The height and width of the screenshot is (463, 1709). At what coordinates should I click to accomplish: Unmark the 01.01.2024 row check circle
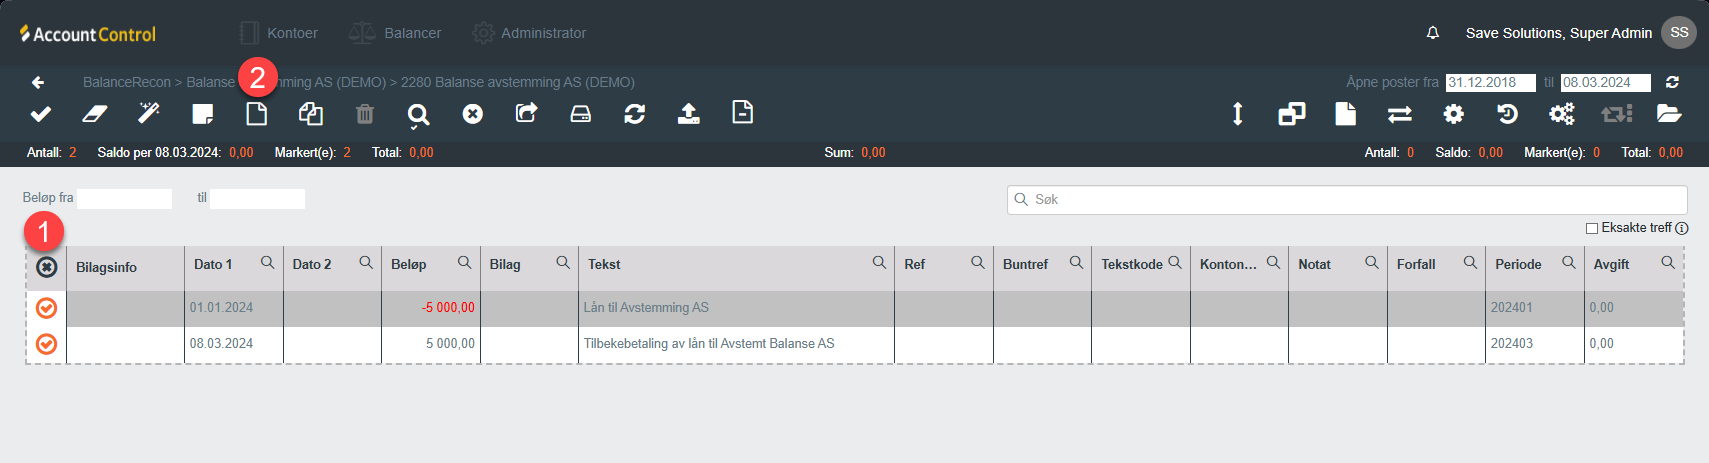click(x=46, y=308)
